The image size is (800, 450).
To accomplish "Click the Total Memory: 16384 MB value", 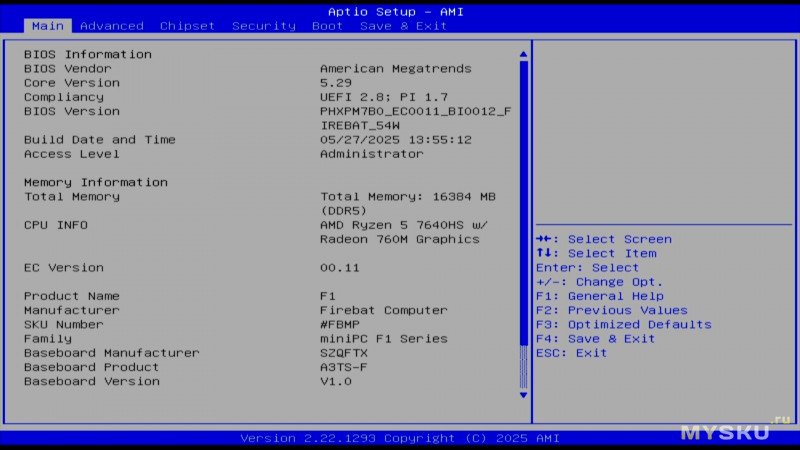I will pos(408,196).
